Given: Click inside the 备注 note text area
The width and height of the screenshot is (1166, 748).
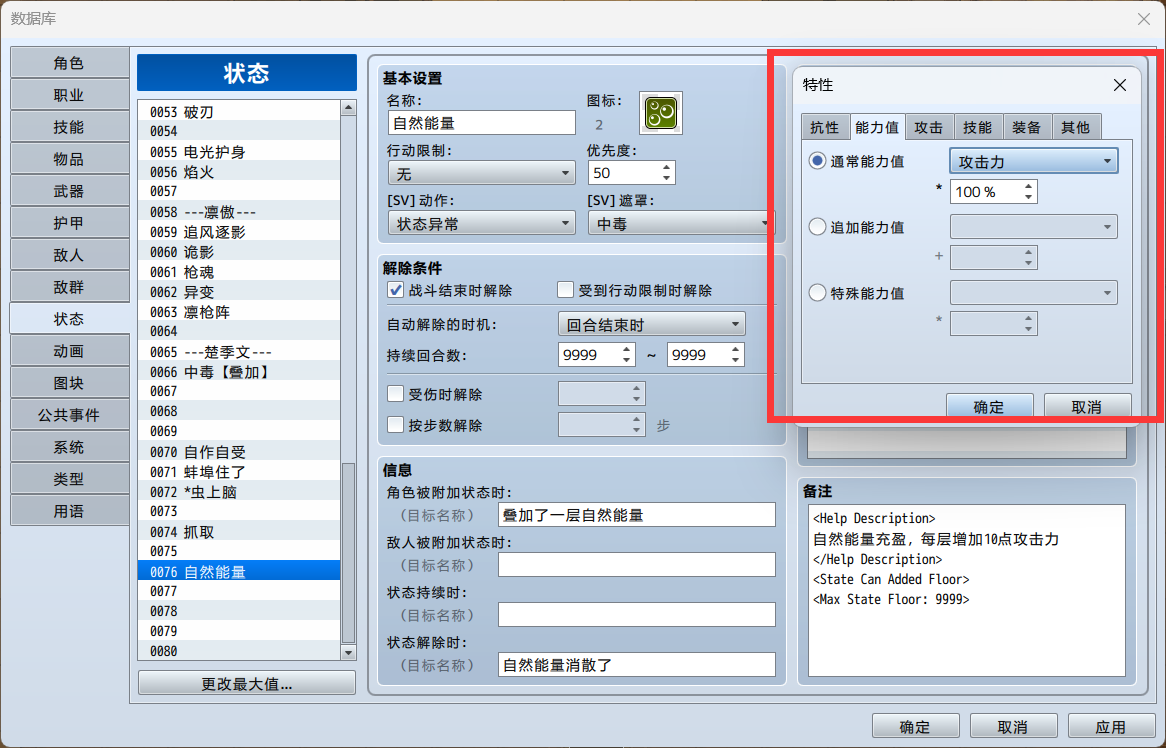Looking at the screenshot, I should tap(967, 590).
